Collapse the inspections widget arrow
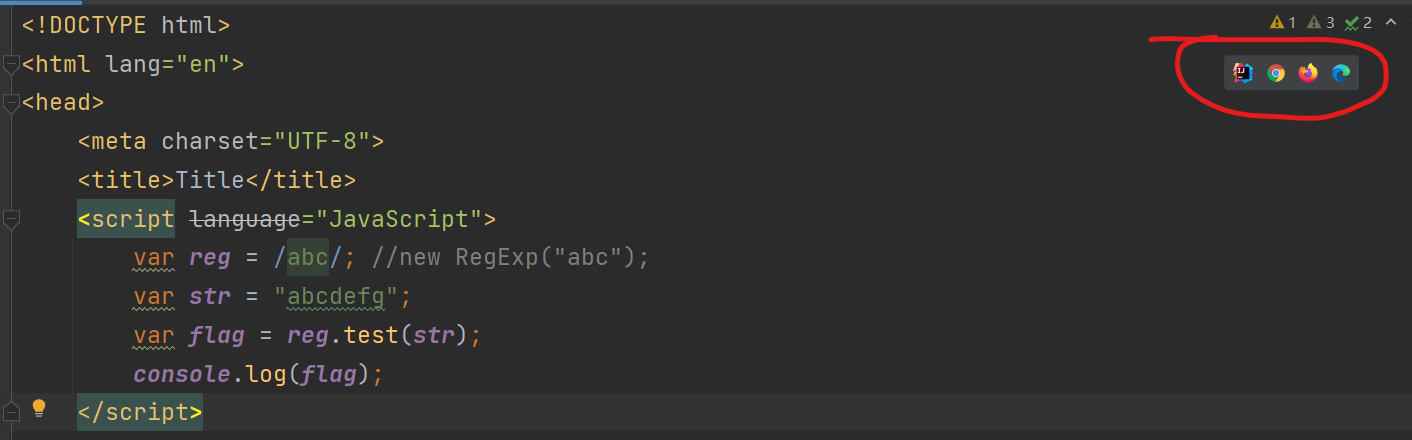This screenshot has width=1412, height=440. pos(1391,22)
